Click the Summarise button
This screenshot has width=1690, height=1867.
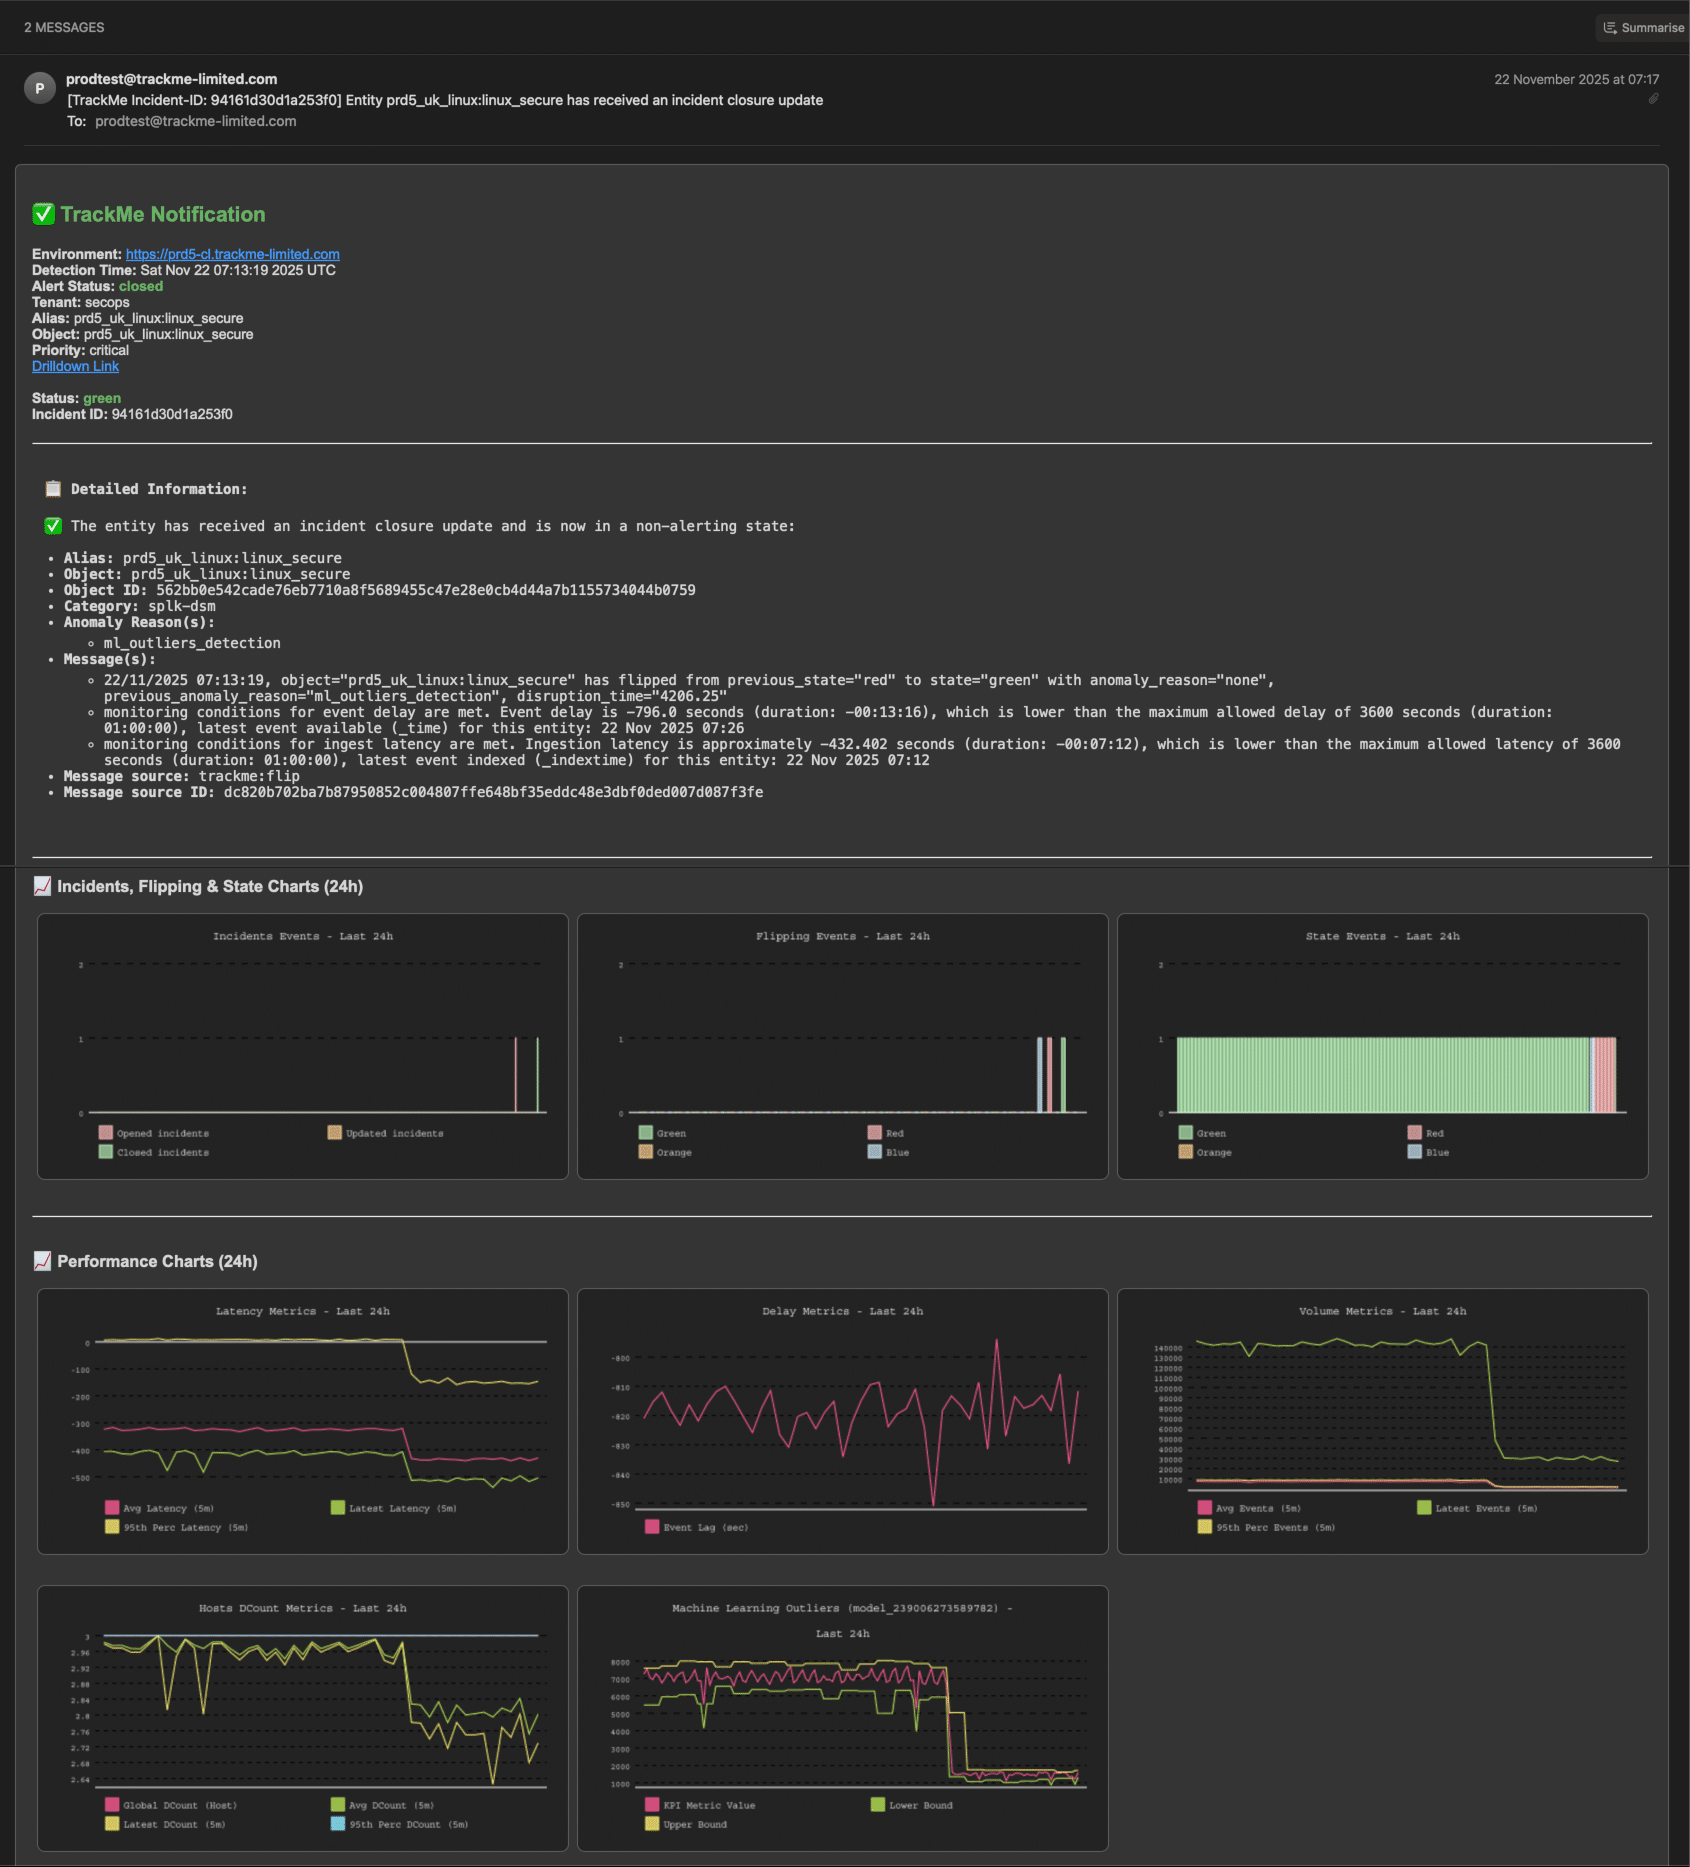tap(1643, 28)
